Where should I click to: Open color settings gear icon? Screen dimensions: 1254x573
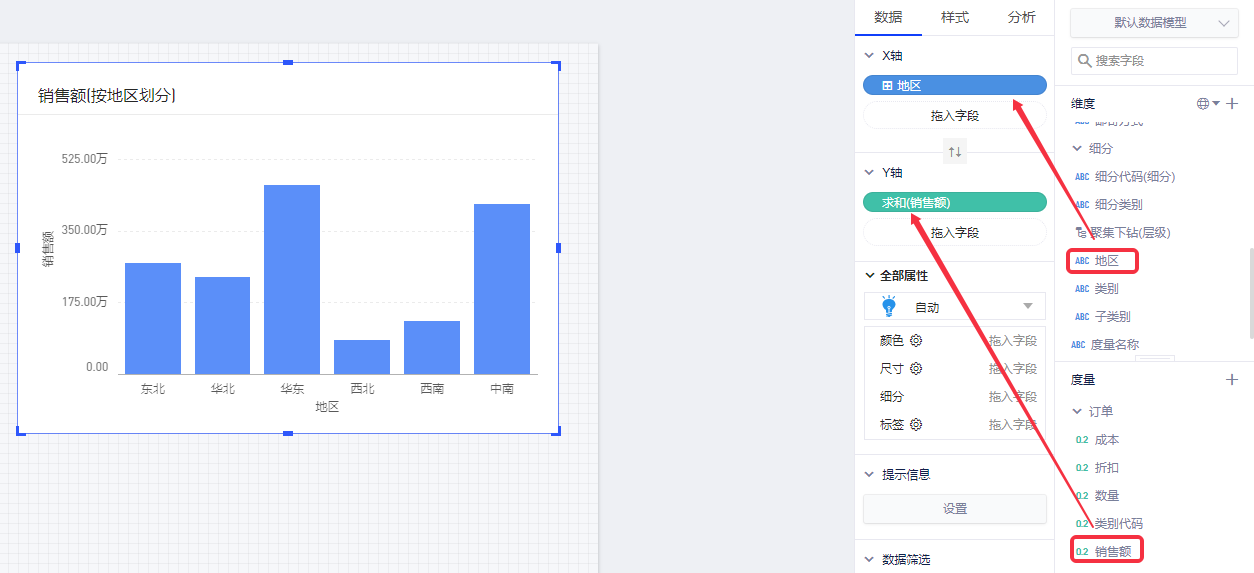point(916,341)
